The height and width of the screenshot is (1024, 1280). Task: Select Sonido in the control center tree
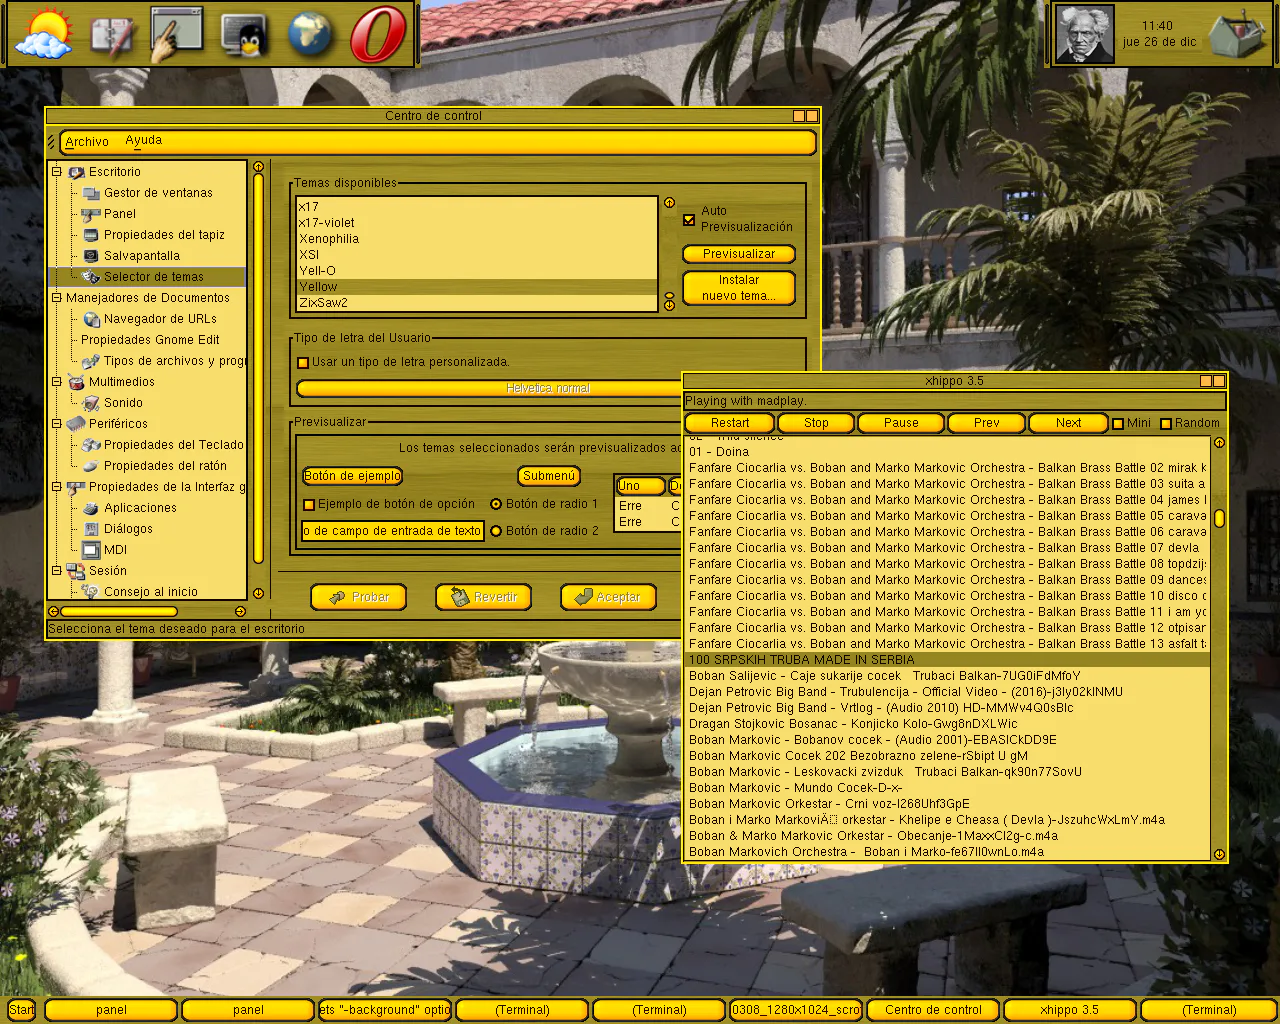(x=123, y=403)
